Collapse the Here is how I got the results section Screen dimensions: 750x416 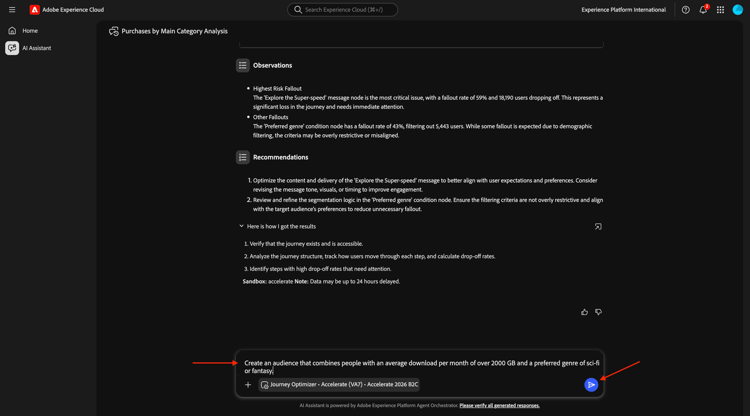click(242, 226)
